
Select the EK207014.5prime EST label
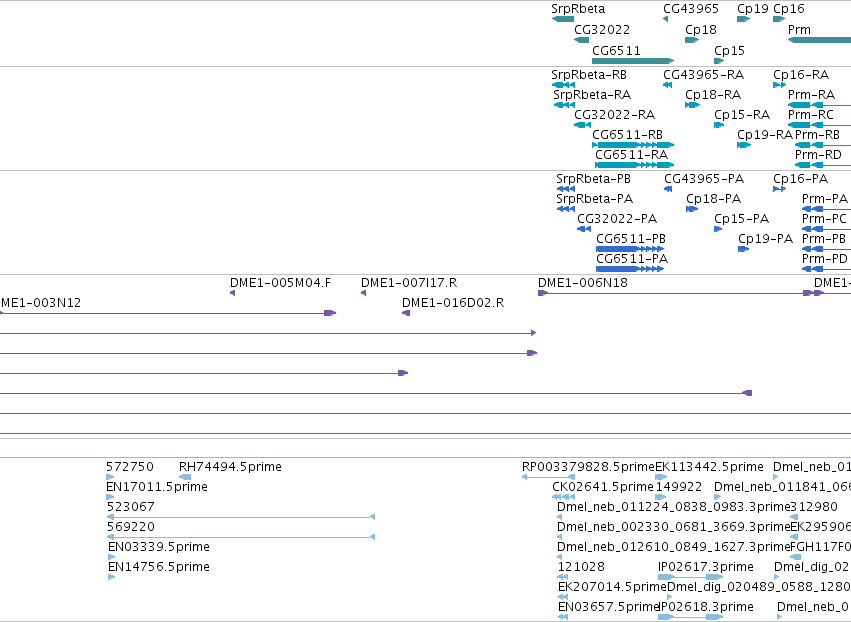pos(612,587)
